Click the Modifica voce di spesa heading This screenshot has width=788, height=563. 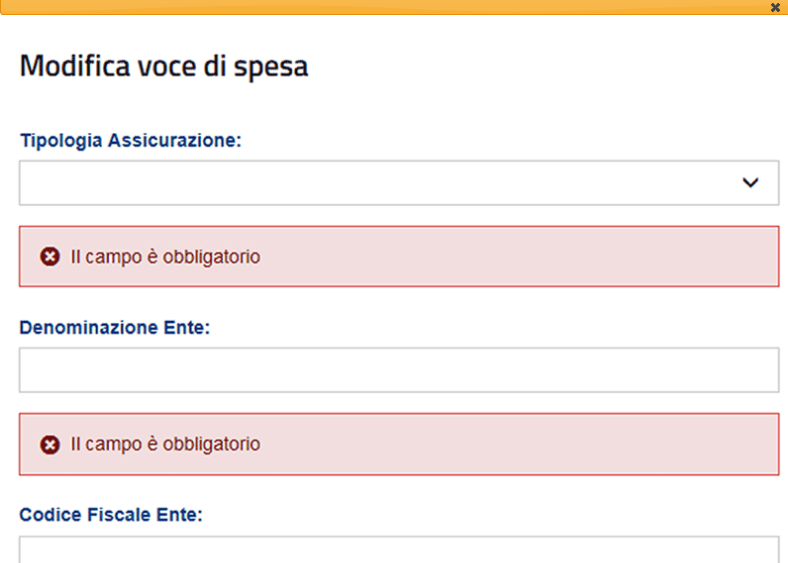point(164,67)
